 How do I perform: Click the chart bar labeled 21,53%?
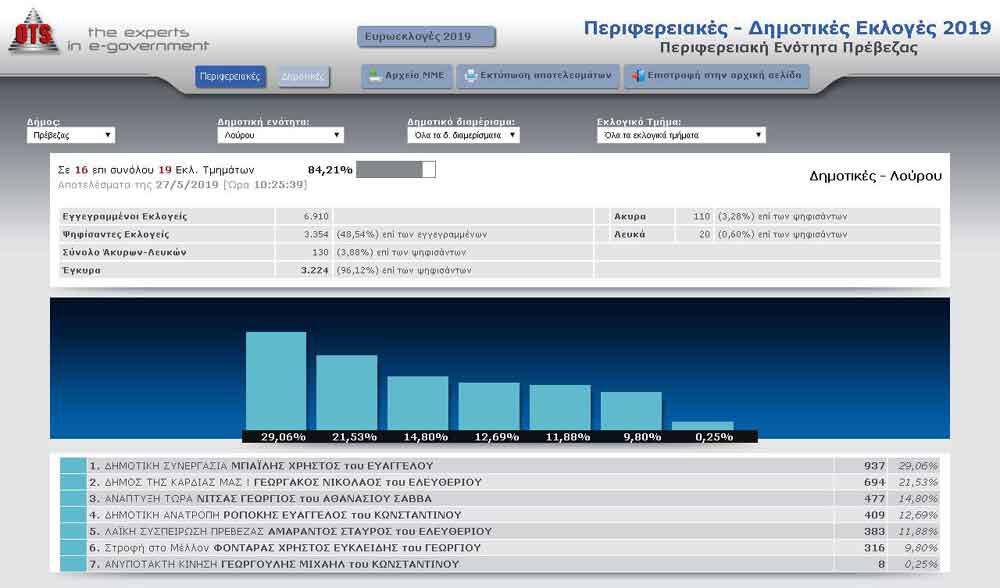347,393
